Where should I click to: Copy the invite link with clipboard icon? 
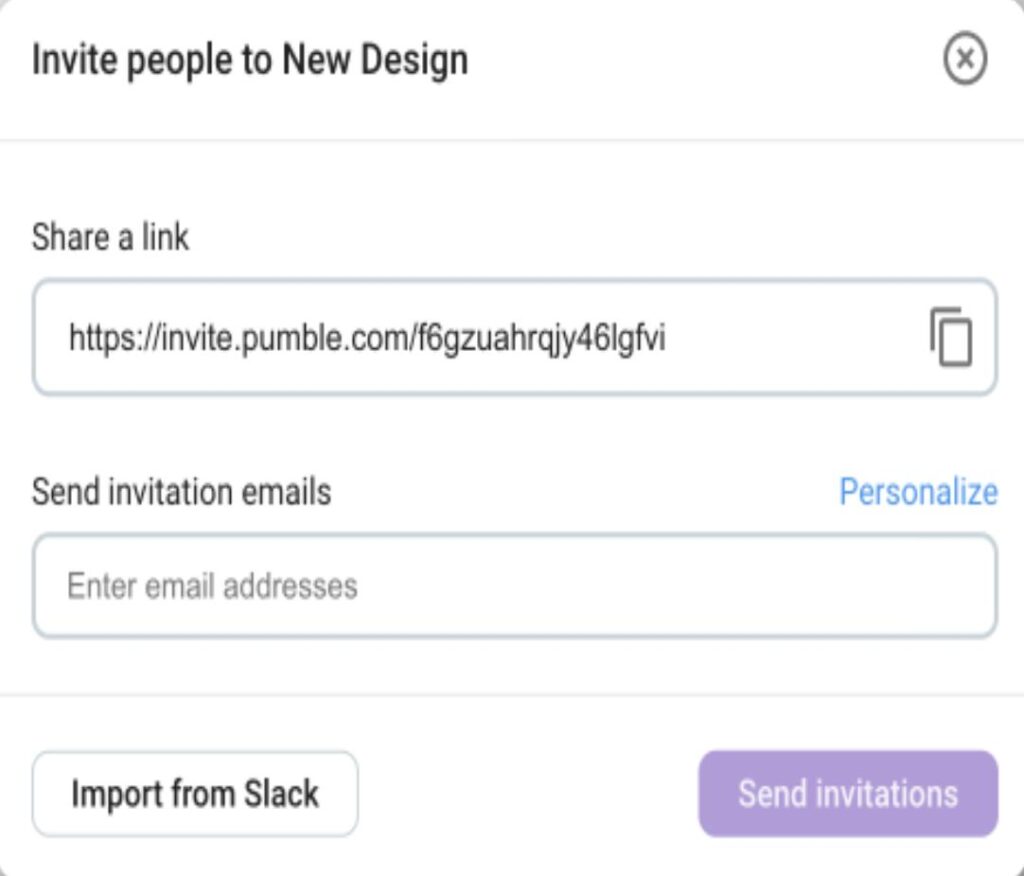pyautogui.click(x=951, y=337)
